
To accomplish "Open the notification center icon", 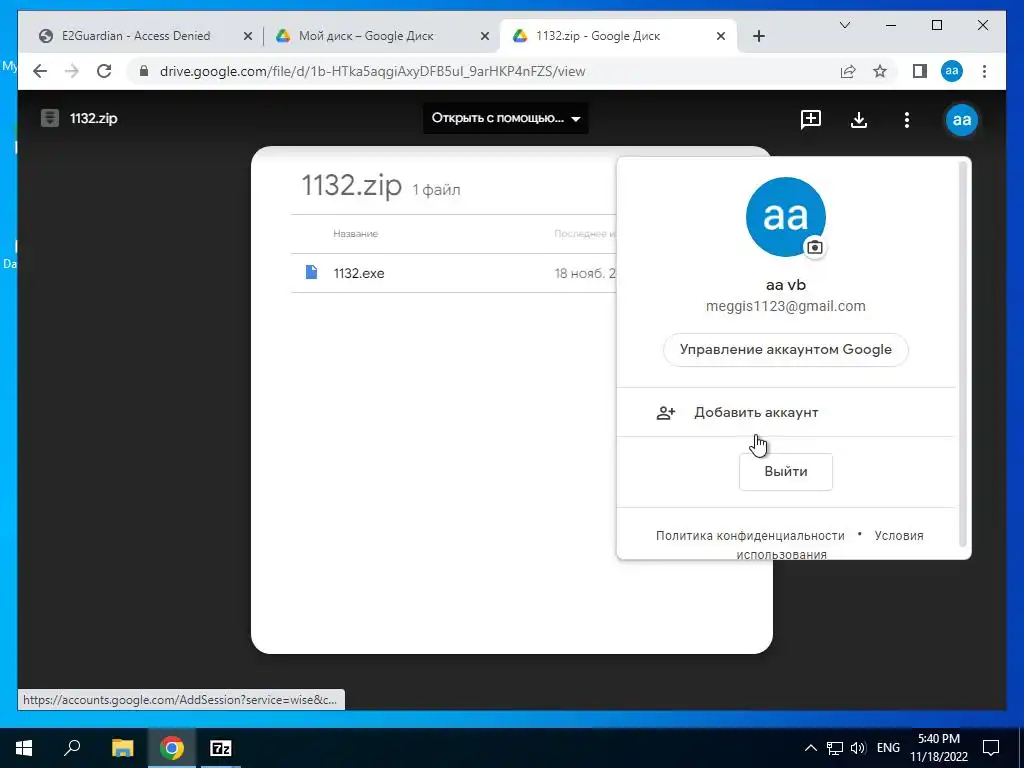I will [991, 748].
